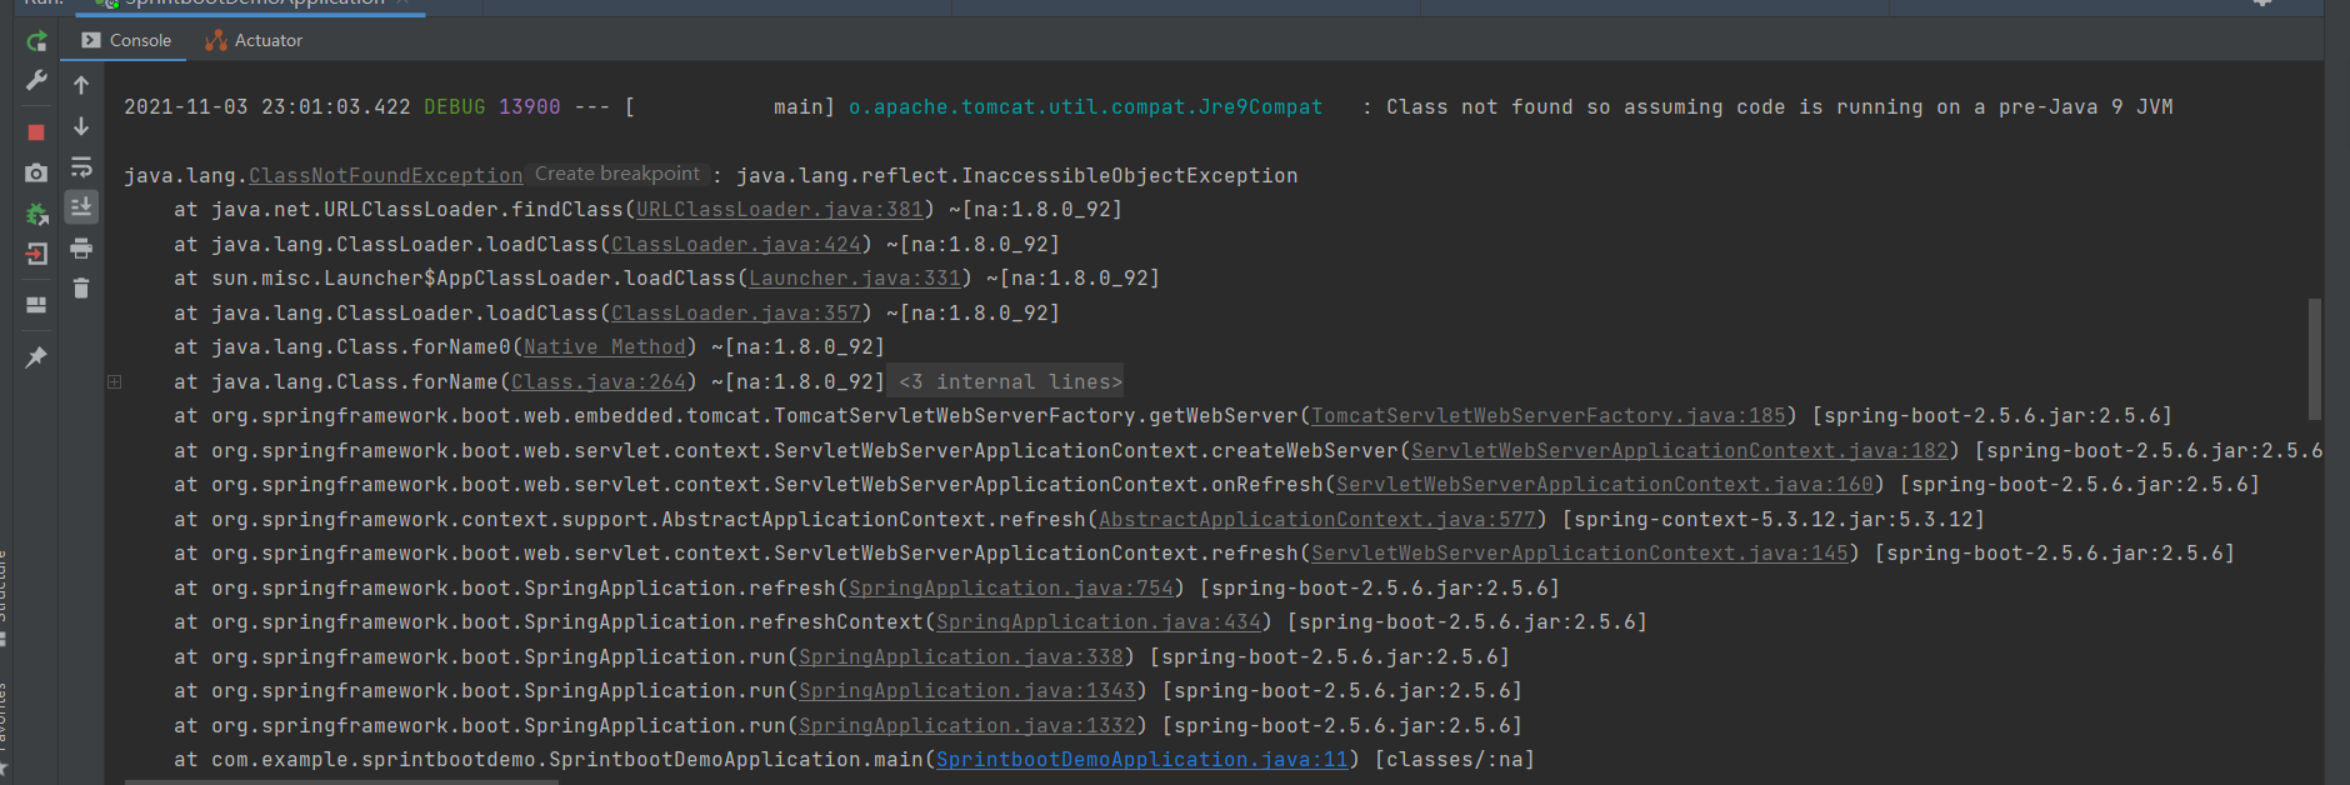Toggle soft-wrap in the console
Screen dimensions: 2350x785
(x=82, y=167)
